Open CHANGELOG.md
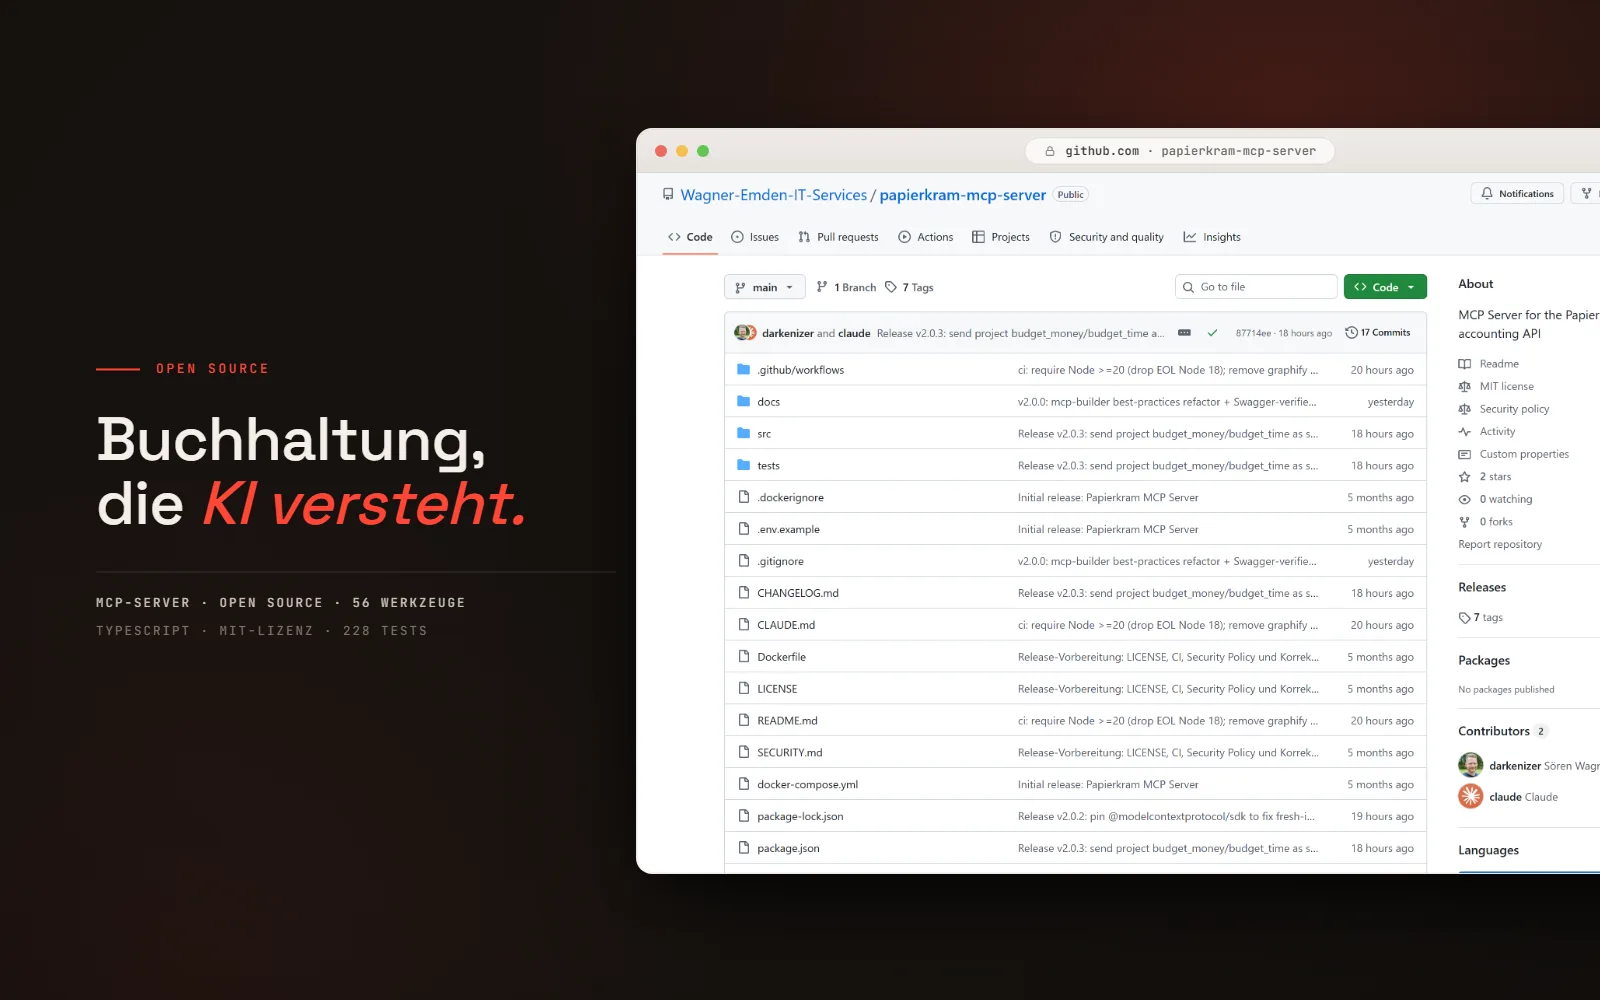1600x1000 pixels. [798, 593]
